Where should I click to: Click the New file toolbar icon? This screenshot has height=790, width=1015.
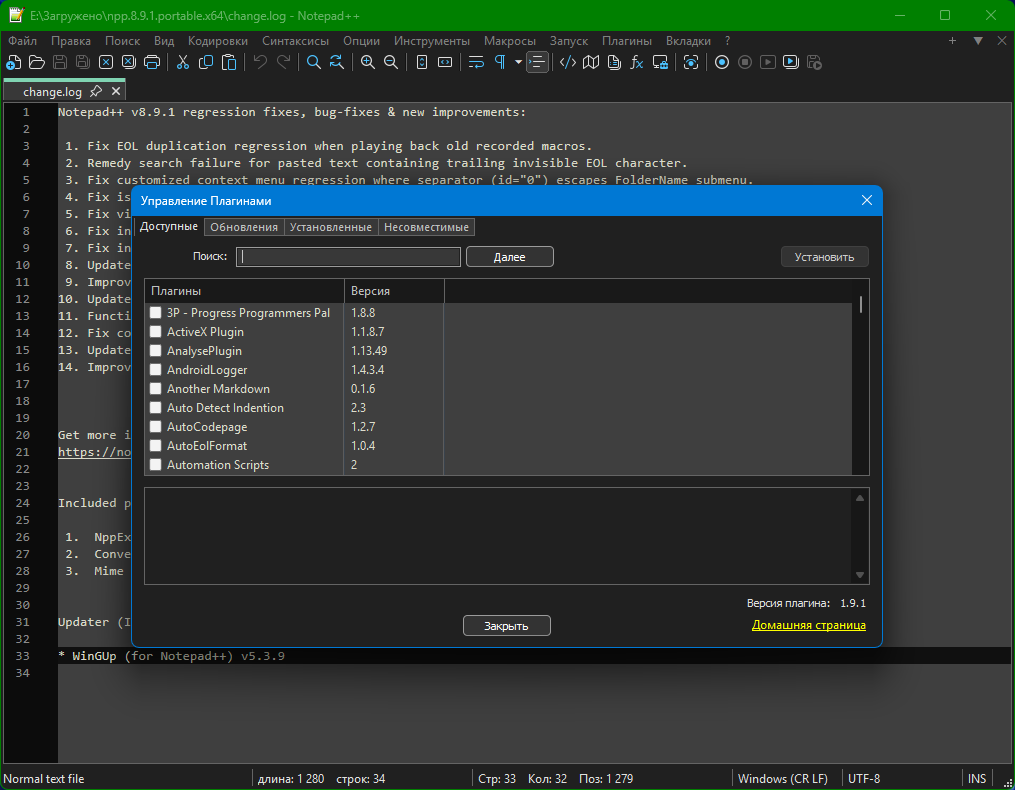pyautogui.click(x=13, y=62)
